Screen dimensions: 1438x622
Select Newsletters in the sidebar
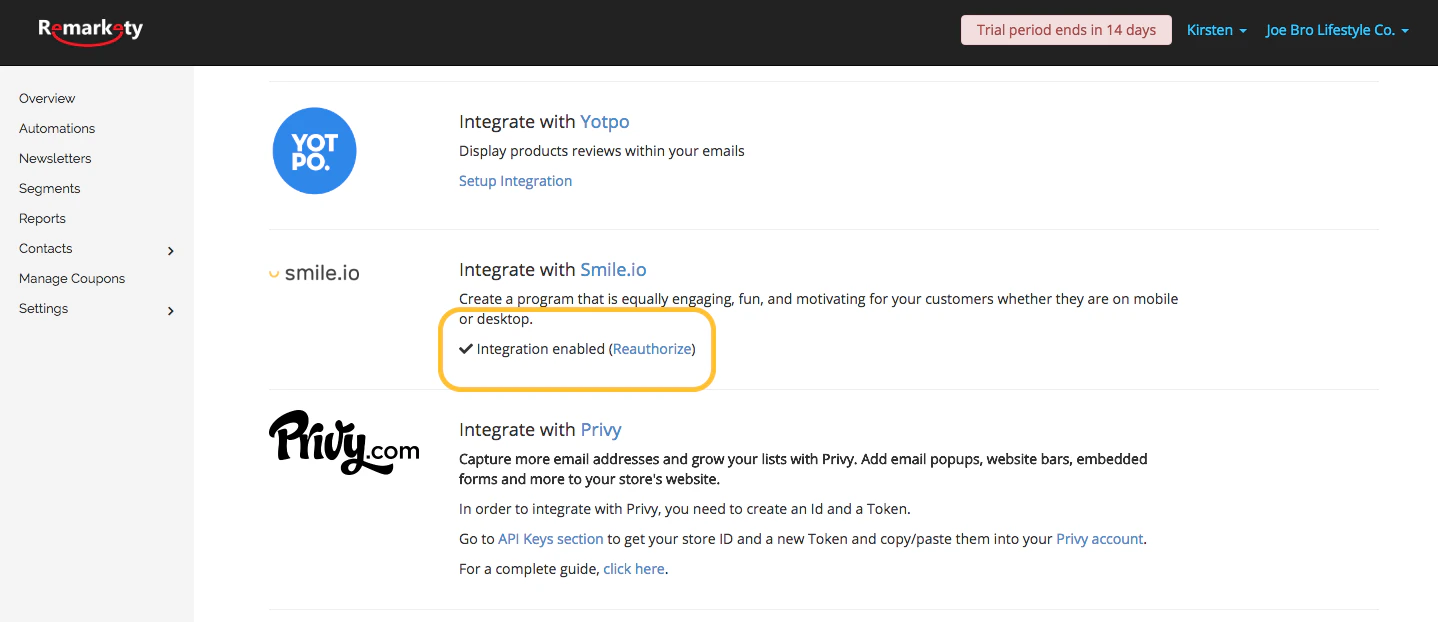tap(55, 158)
